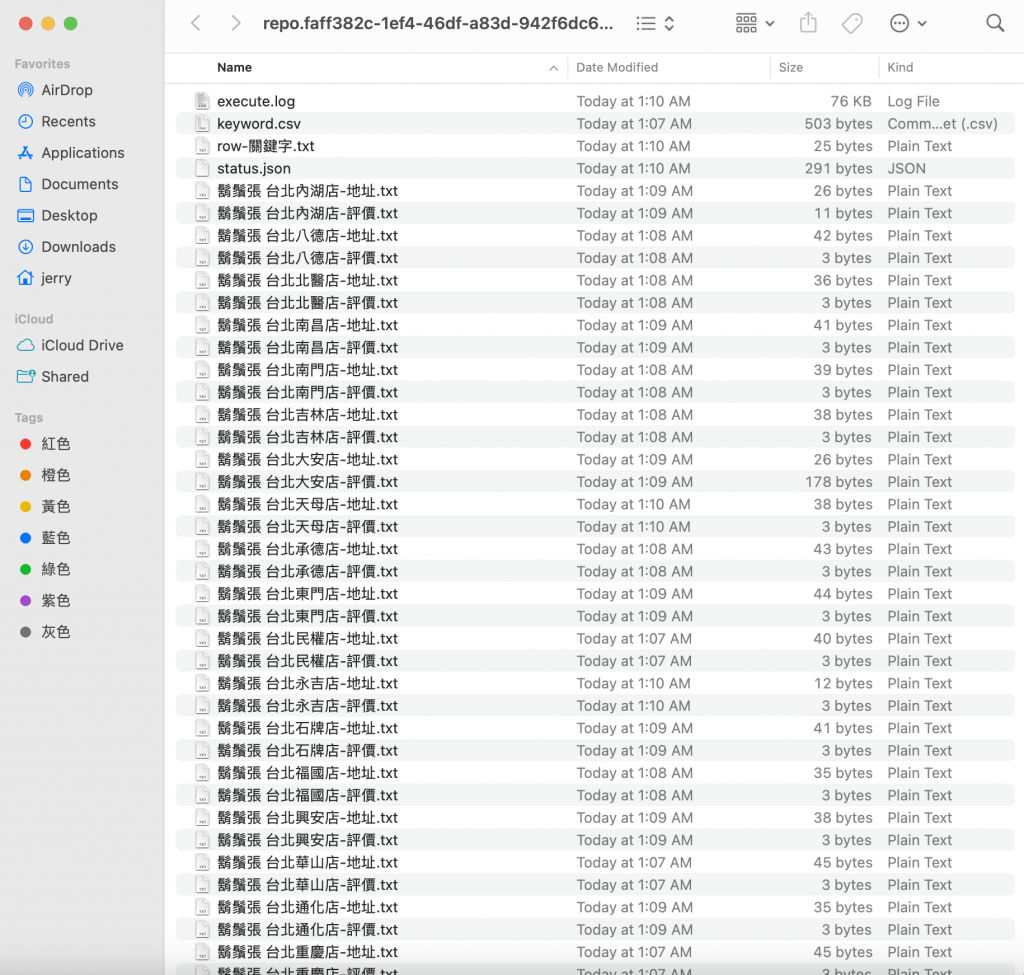The height and width of the screenshot is (975, 1024).
Task: Click the 178 bytes size cell
Action: click(x=839, y=482)
